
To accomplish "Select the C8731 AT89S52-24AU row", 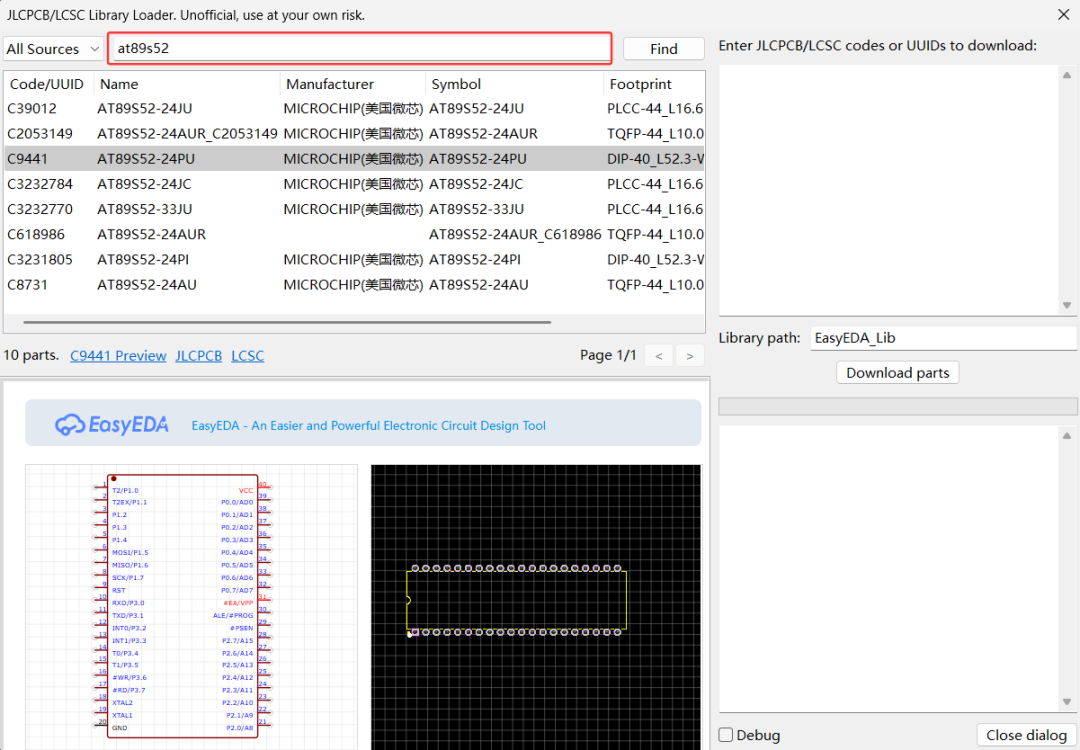I will click(355, 284).
